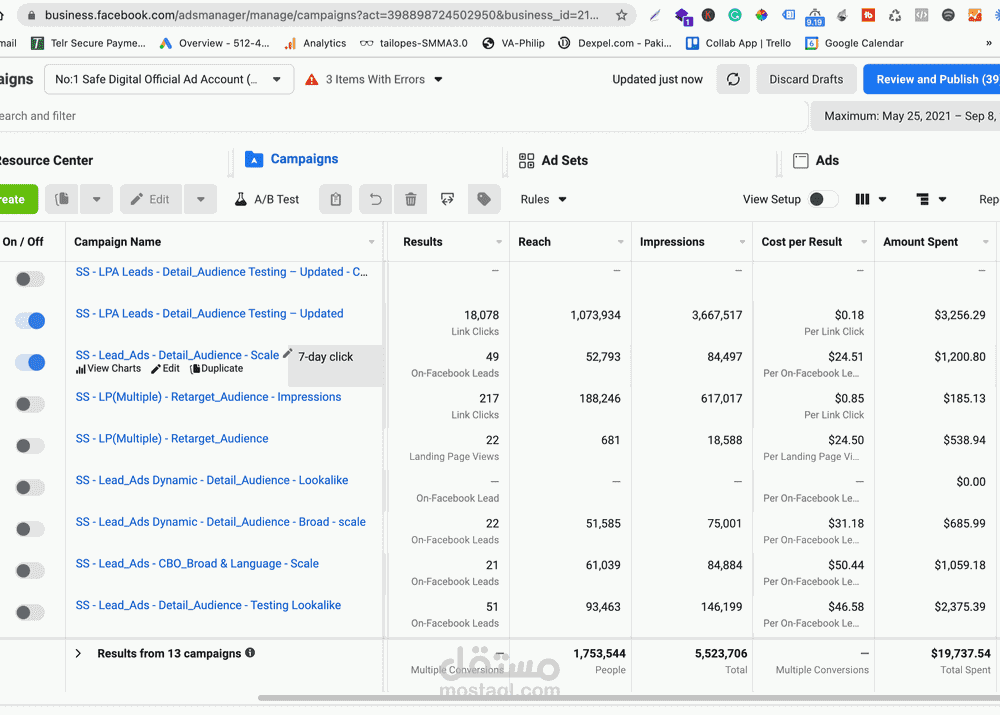Image resolution: width=1000 pixels, height=715 pixels.
Task: Switch to the Ads tab
Action: pos(816,160)
